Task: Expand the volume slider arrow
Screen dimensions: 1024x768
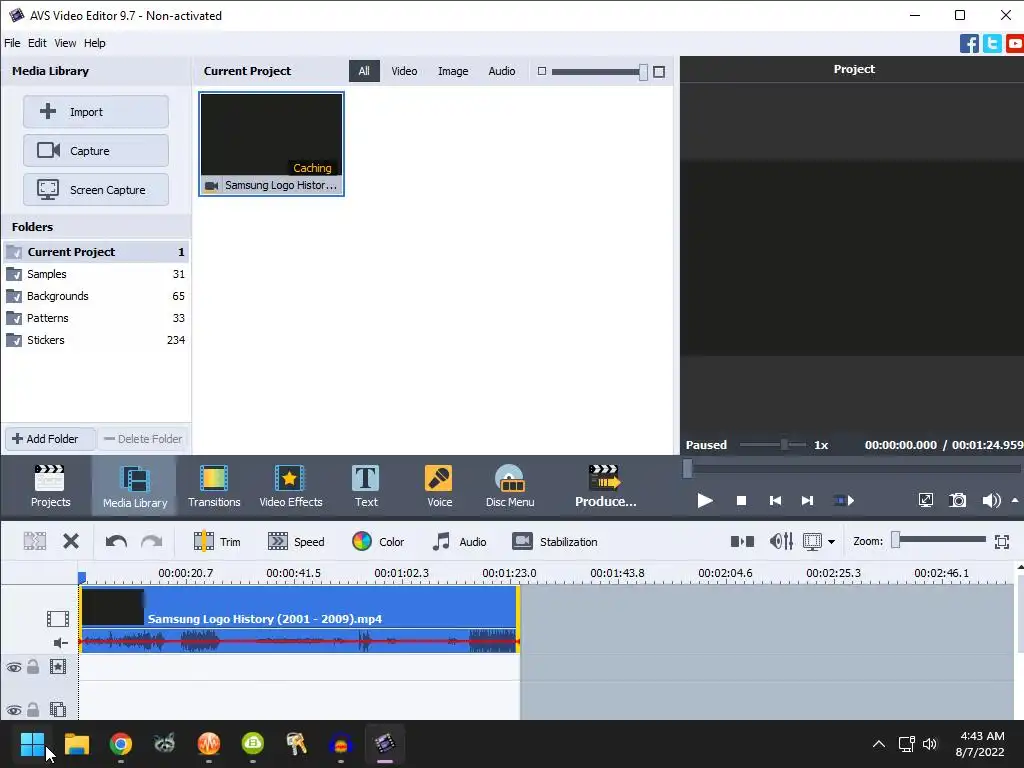Action: pos(1015,500)
